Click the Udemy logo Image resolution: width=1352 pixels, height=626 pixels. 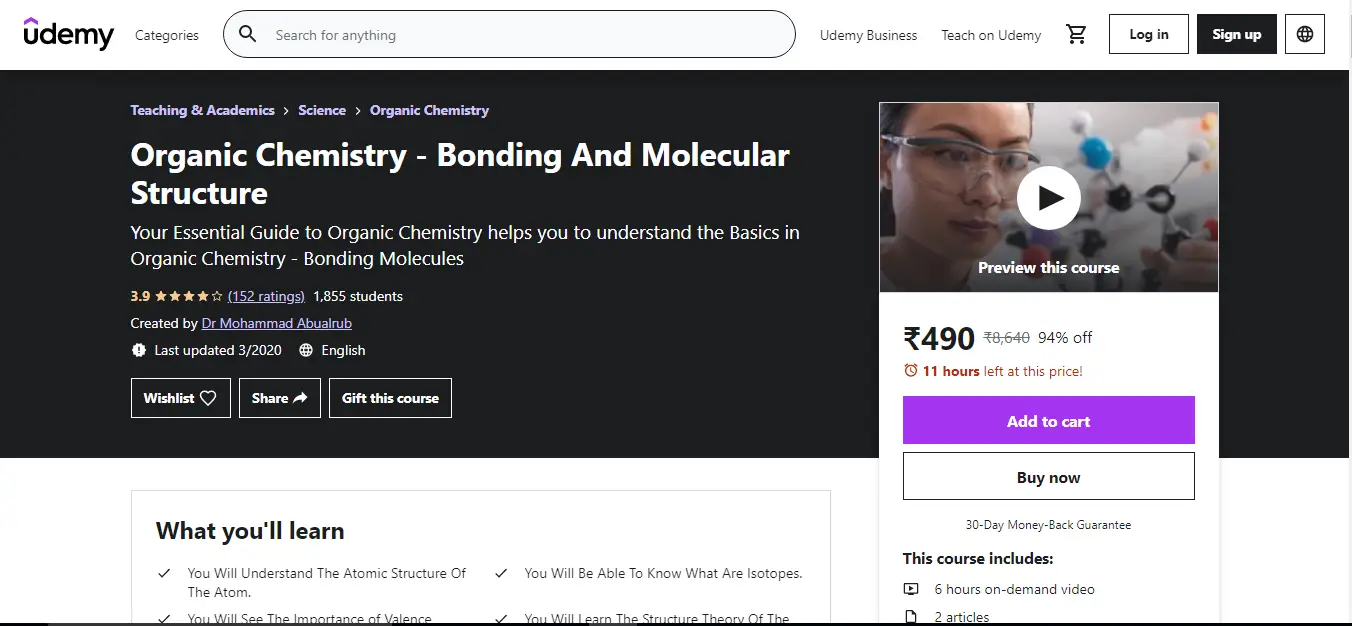[x=68, y=34]
